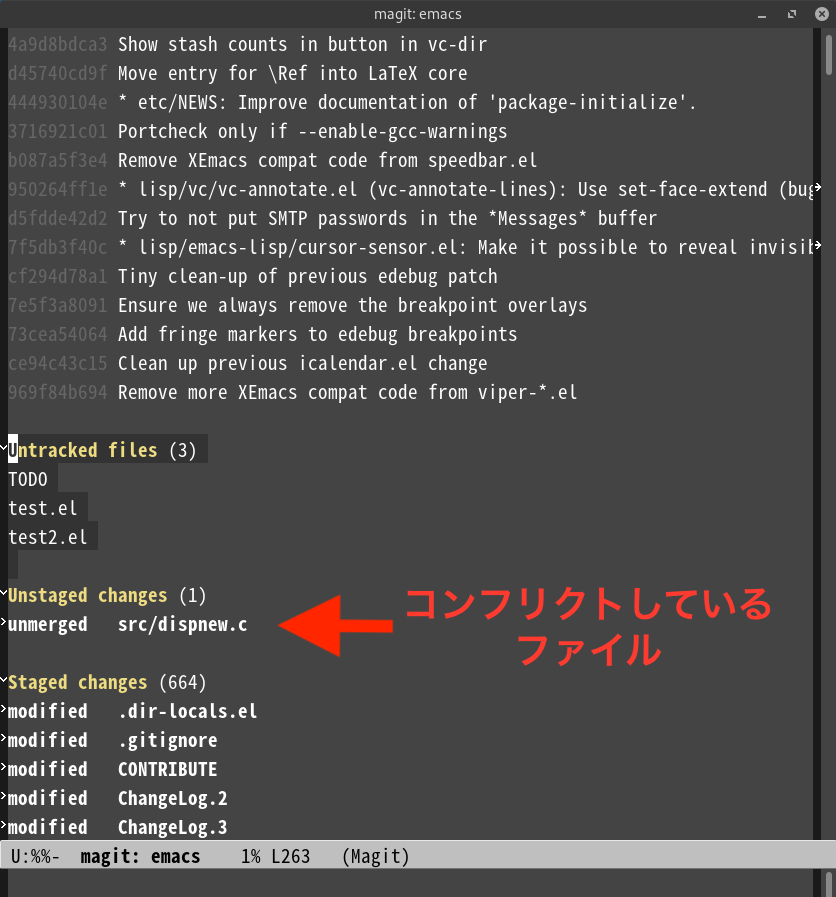
Task: Click the (Magit) mode indicator
Action: [x=375, y=856]
